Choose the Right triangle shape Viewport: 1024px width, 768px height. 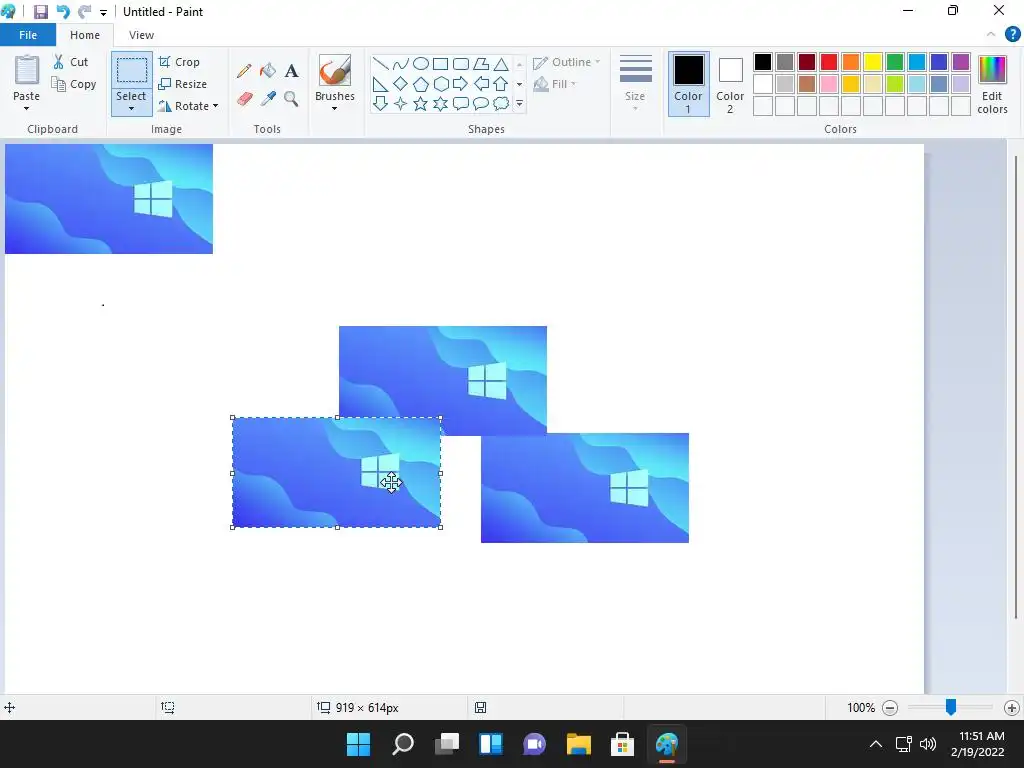click(380, 84)
